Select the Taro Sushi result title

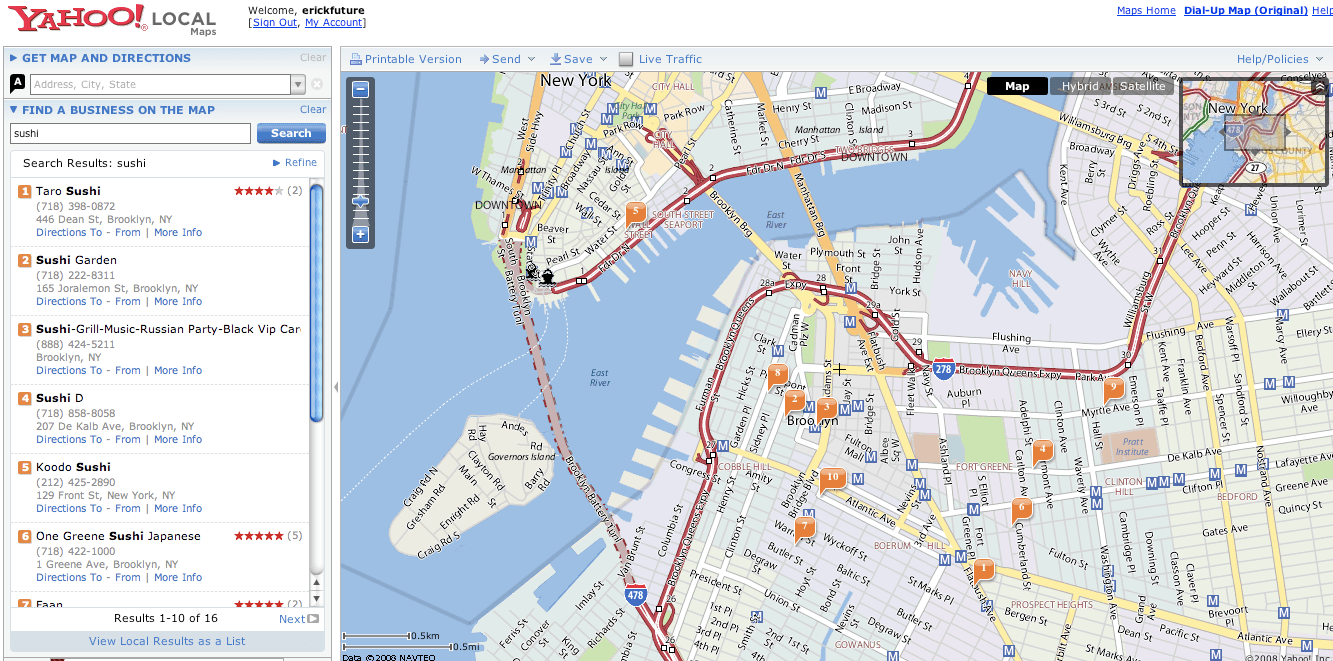pos(68,191)
